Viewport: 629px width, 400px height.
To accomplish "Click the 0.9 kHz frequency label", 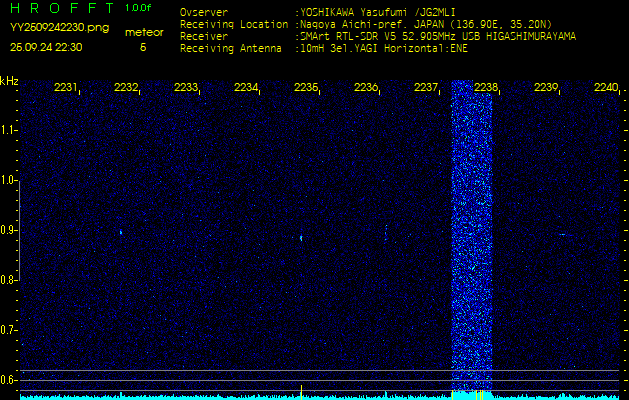I will click(8, 230).
